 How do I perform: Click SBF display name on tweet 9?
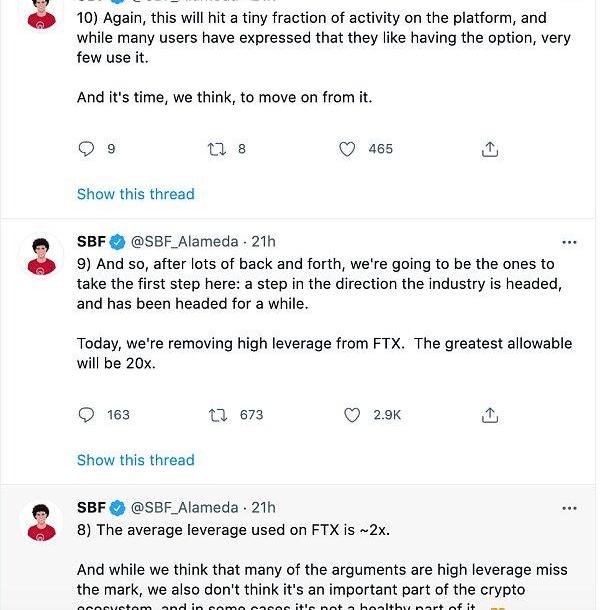tap(91, 241)
